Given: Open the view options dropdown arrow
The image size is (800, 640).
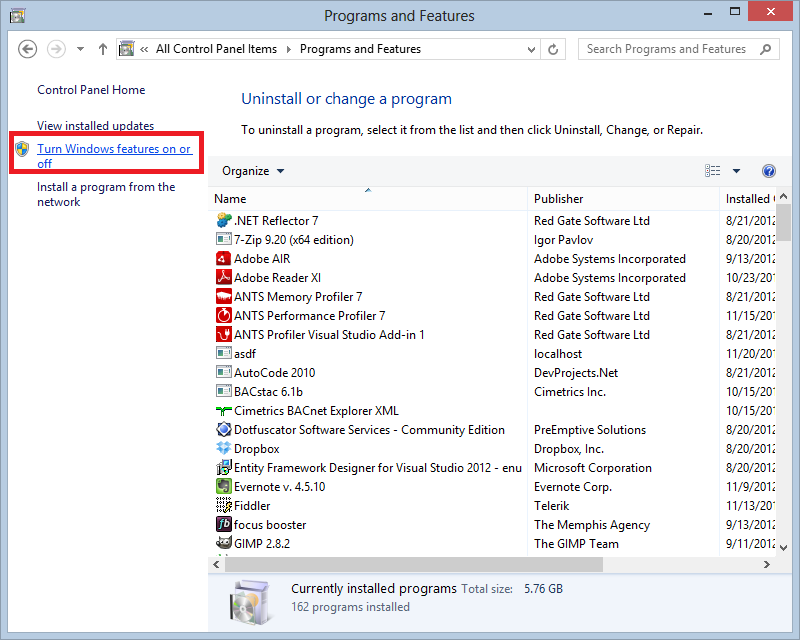Looking at the screenshot, I should (737, 171).
